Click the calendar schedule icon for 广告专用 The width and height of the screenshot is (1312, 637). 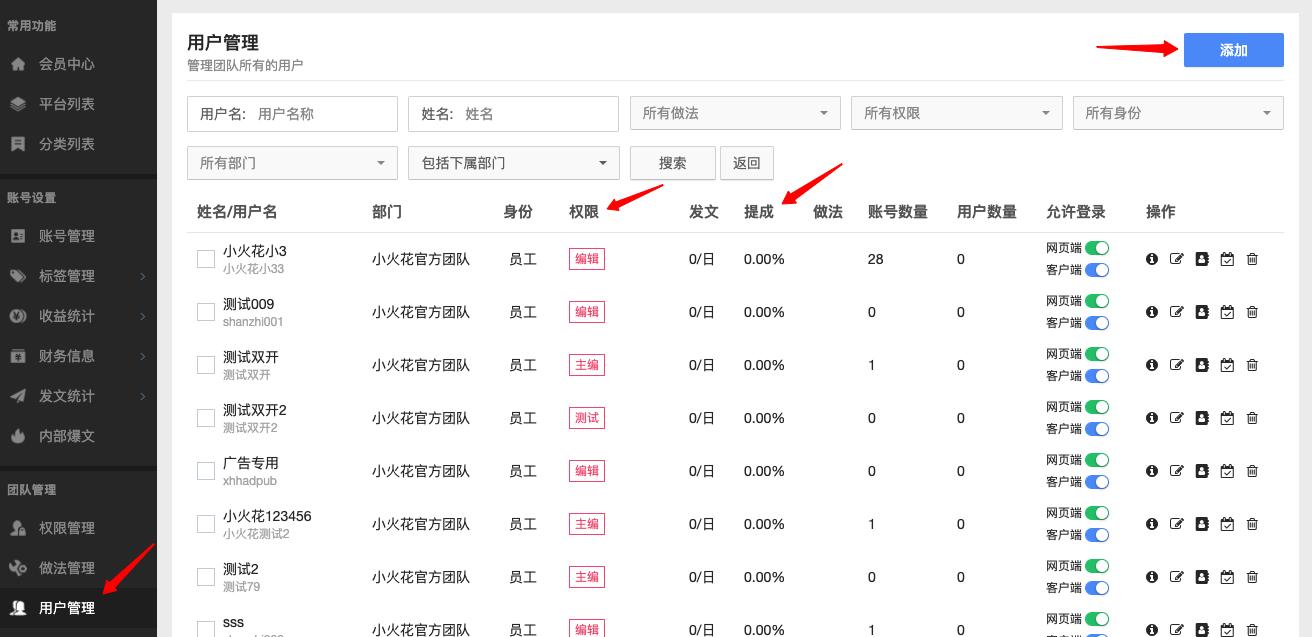pos(1227,471)
